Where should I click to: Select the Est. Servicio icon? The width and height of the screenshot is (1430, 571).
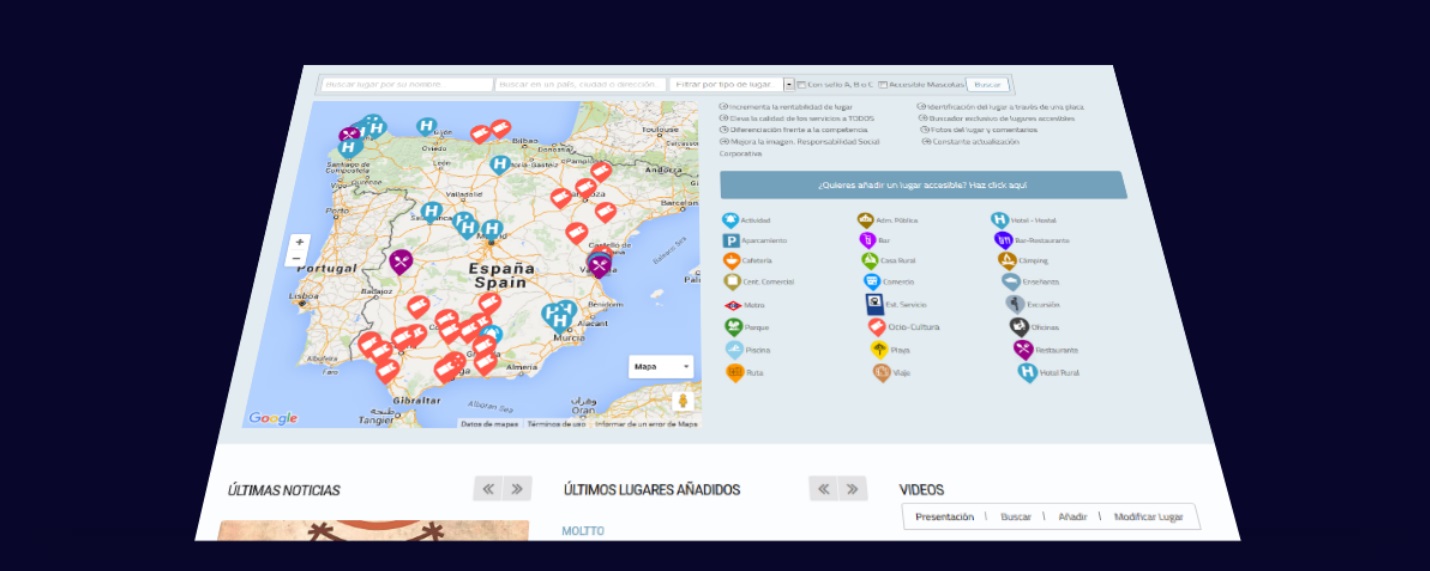(x=875, y=304)
